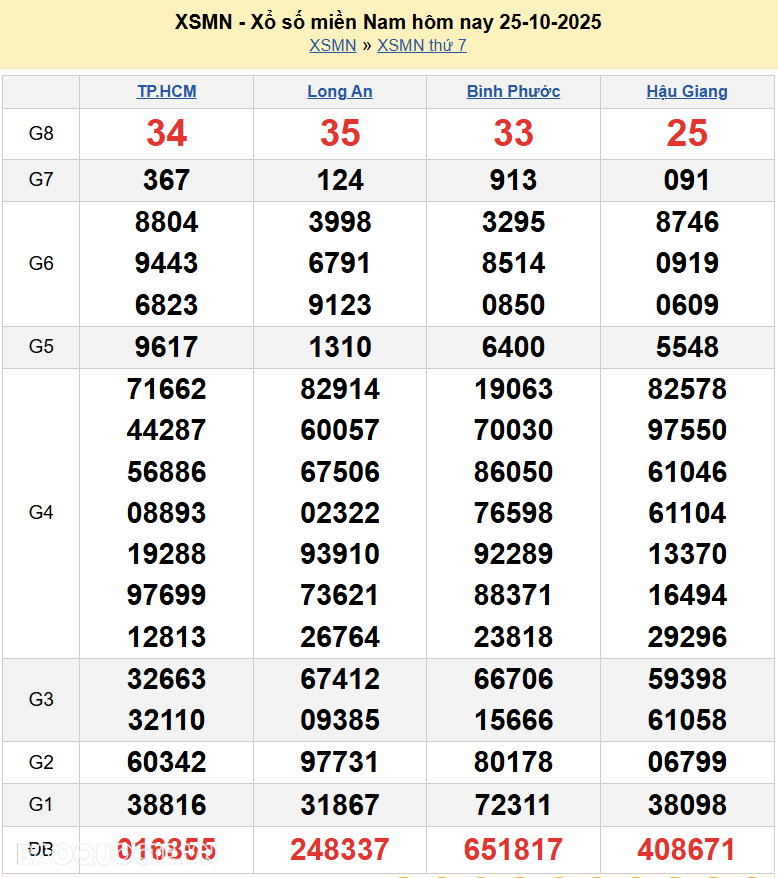Open the Hậu Giang province link
Screen dimensions: 778x878
(x=687, y=92)
